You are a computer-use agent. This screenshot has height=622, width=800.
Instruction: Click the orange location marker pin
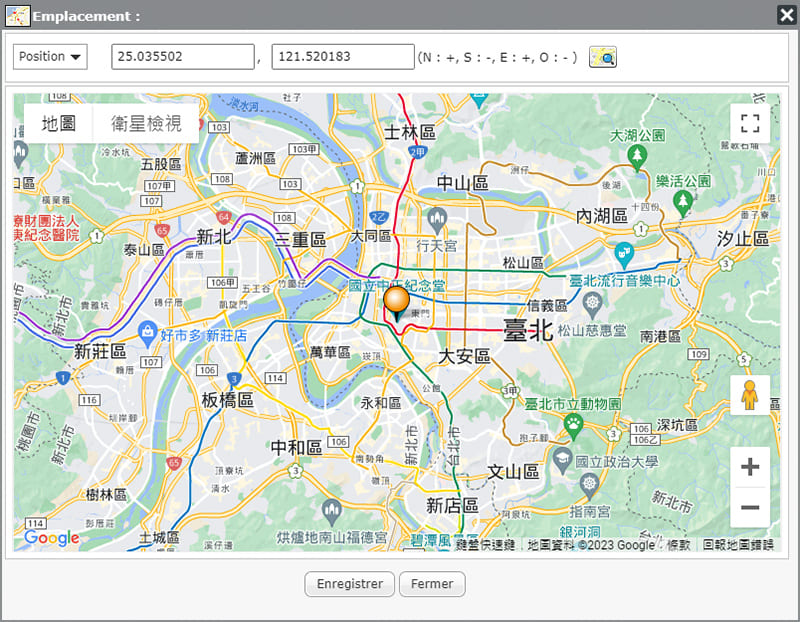coord(396,302)
